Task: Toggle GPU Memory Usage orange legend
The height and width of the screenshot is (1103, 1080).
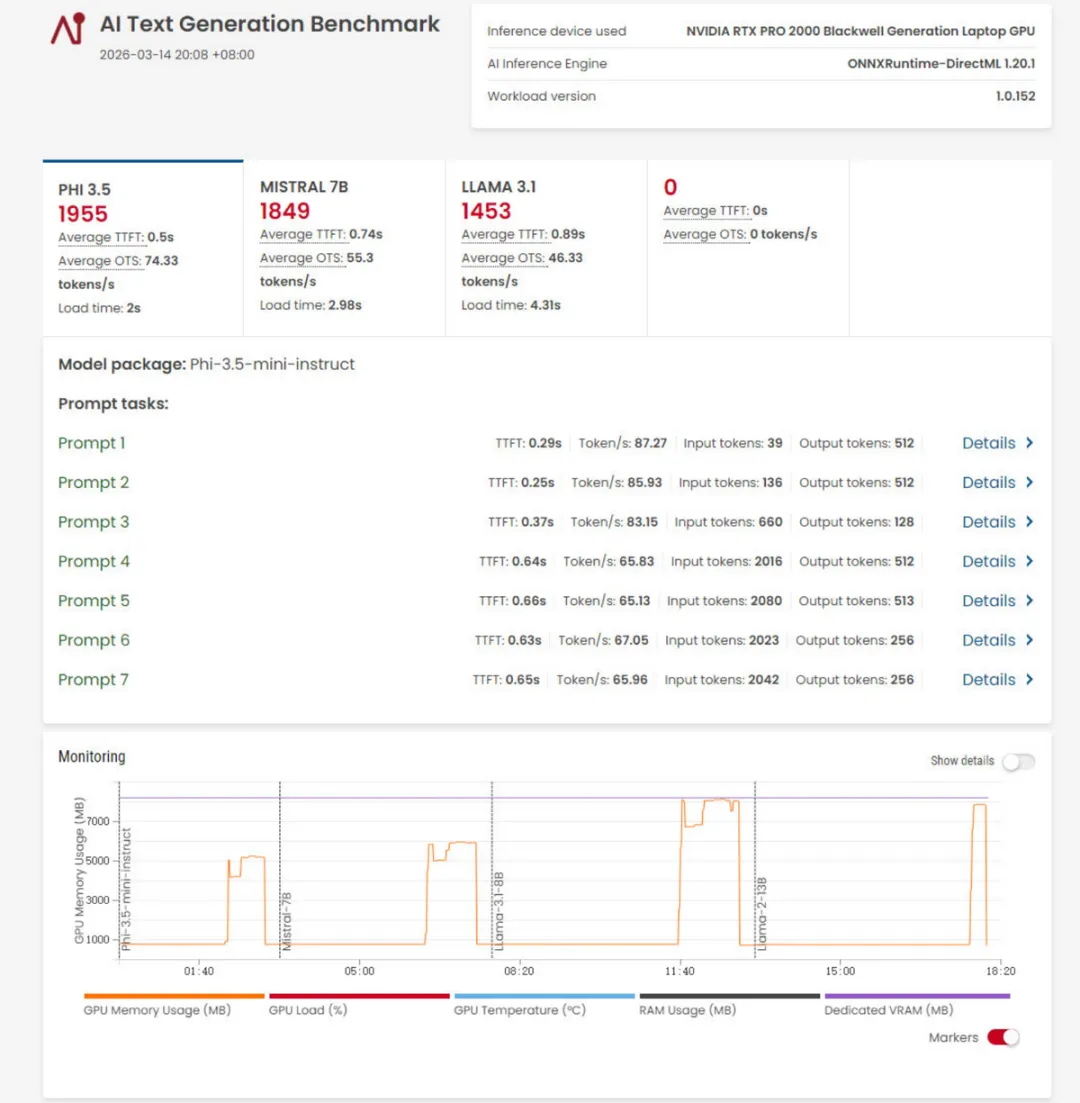Action: (174, 996)
